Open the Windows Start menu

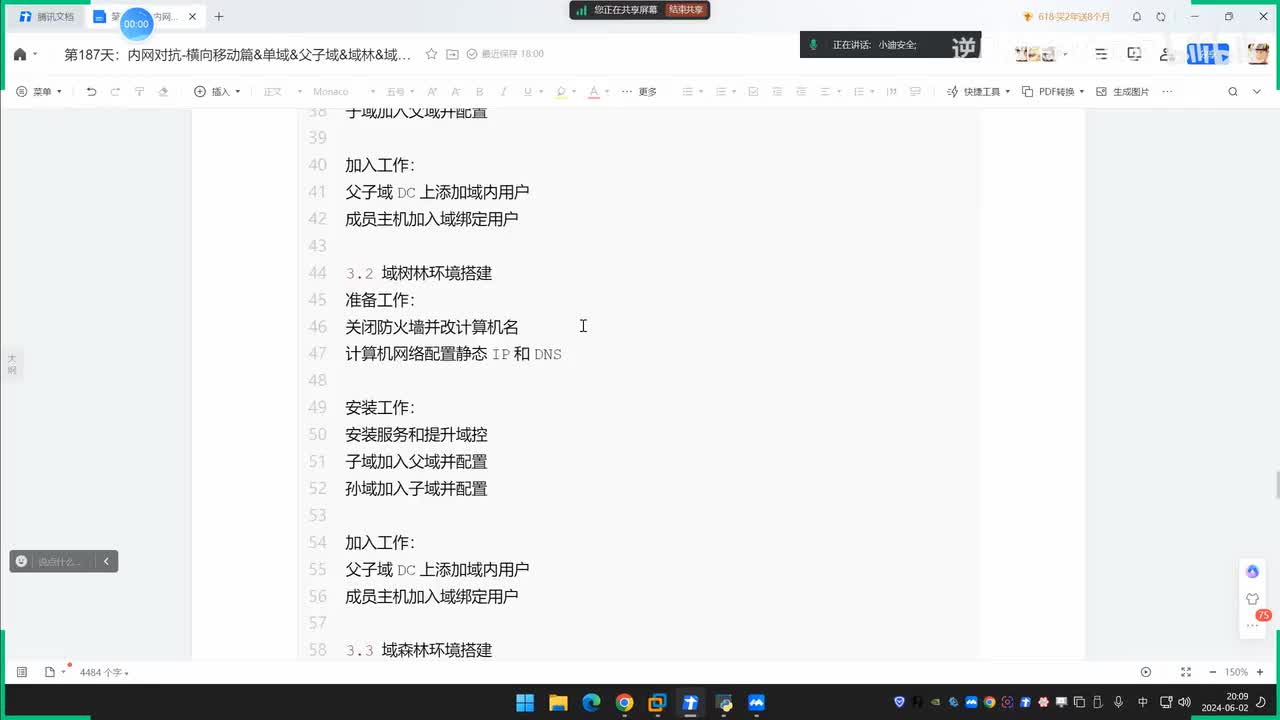point(525,703)
